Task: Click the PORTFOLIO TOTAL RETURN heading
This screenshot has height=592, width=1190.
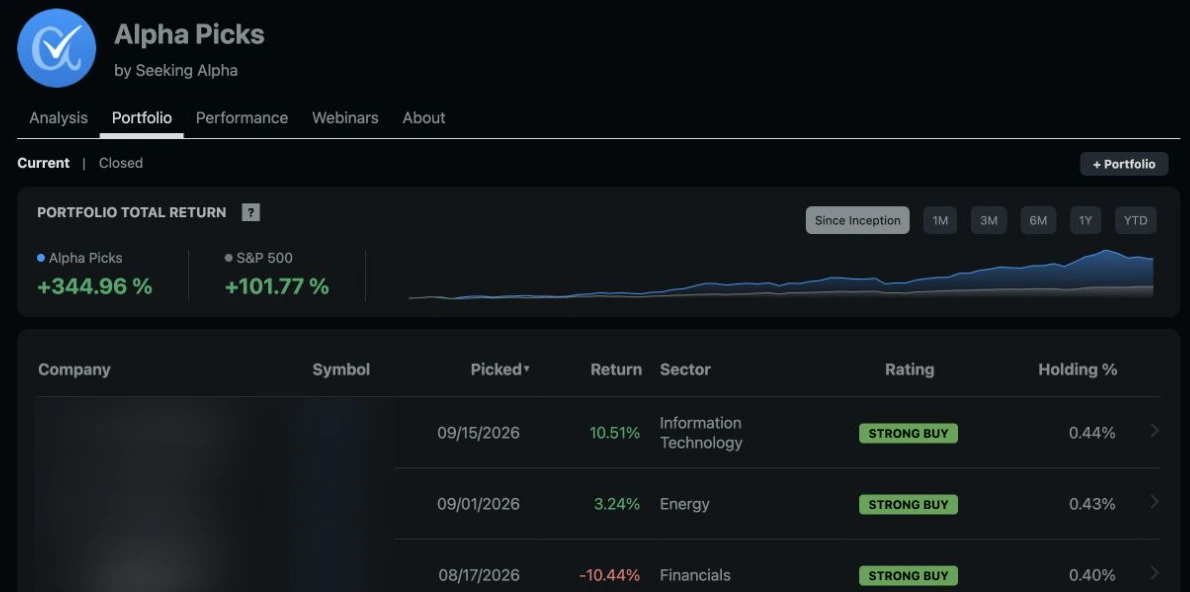Action: pyautogui.click(x=131, y=213)
